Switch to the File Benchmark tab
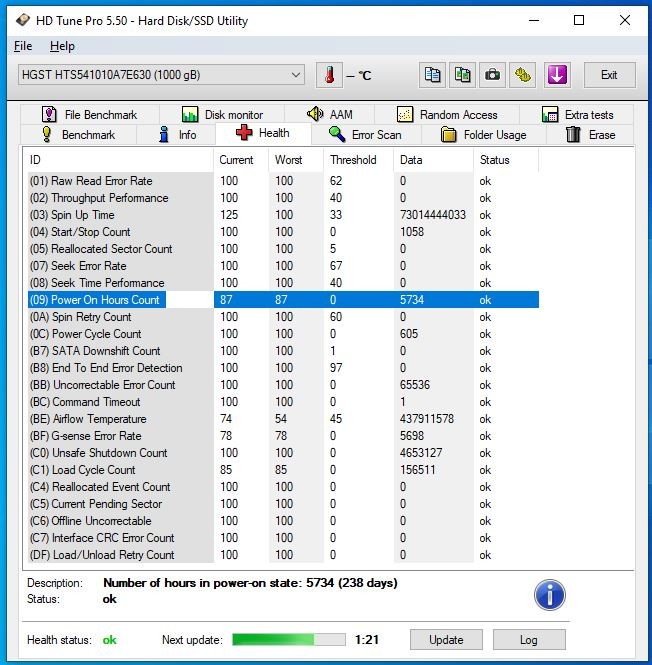652x665 pixels. (90, 115)
